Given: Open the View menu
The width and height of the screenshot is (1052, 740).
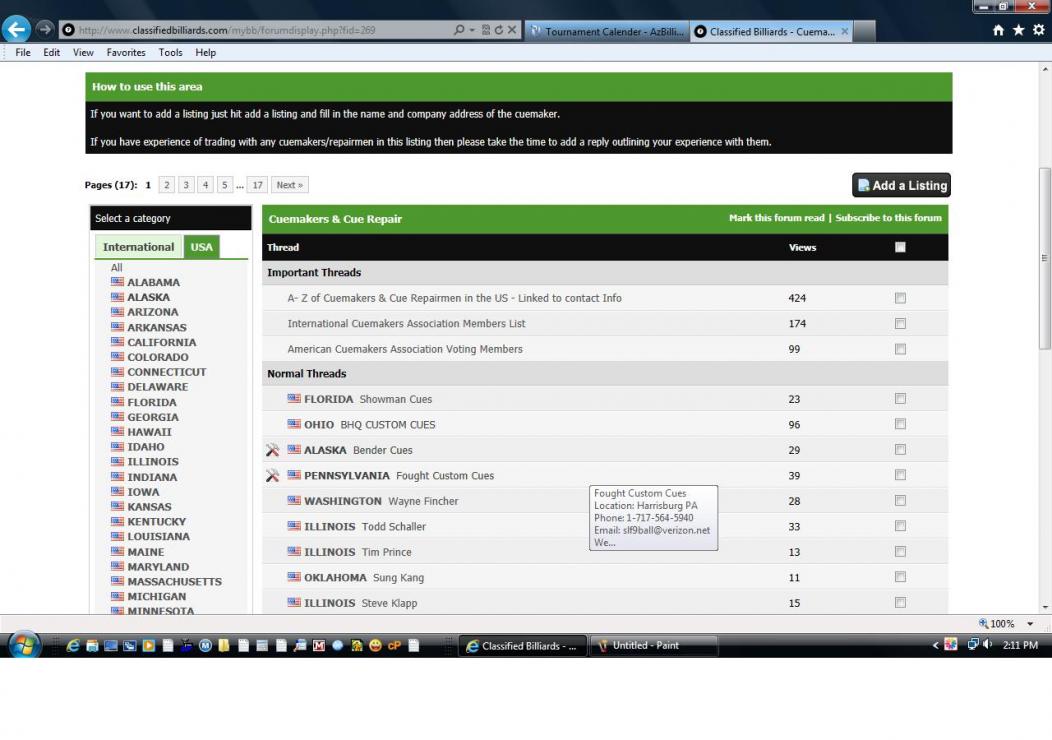Looking at the screenshot, I should tap(83, 52).
